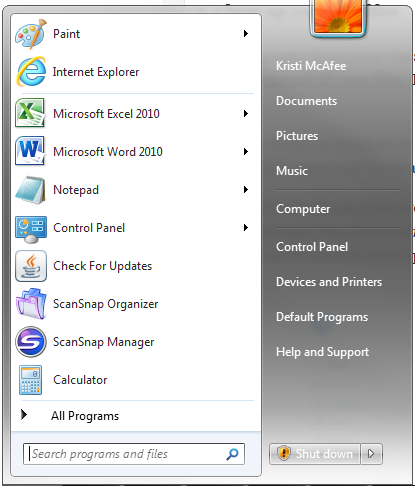Click the magnifier icon in search box
This screenshot has height=486, width=415.
(232, 454)
